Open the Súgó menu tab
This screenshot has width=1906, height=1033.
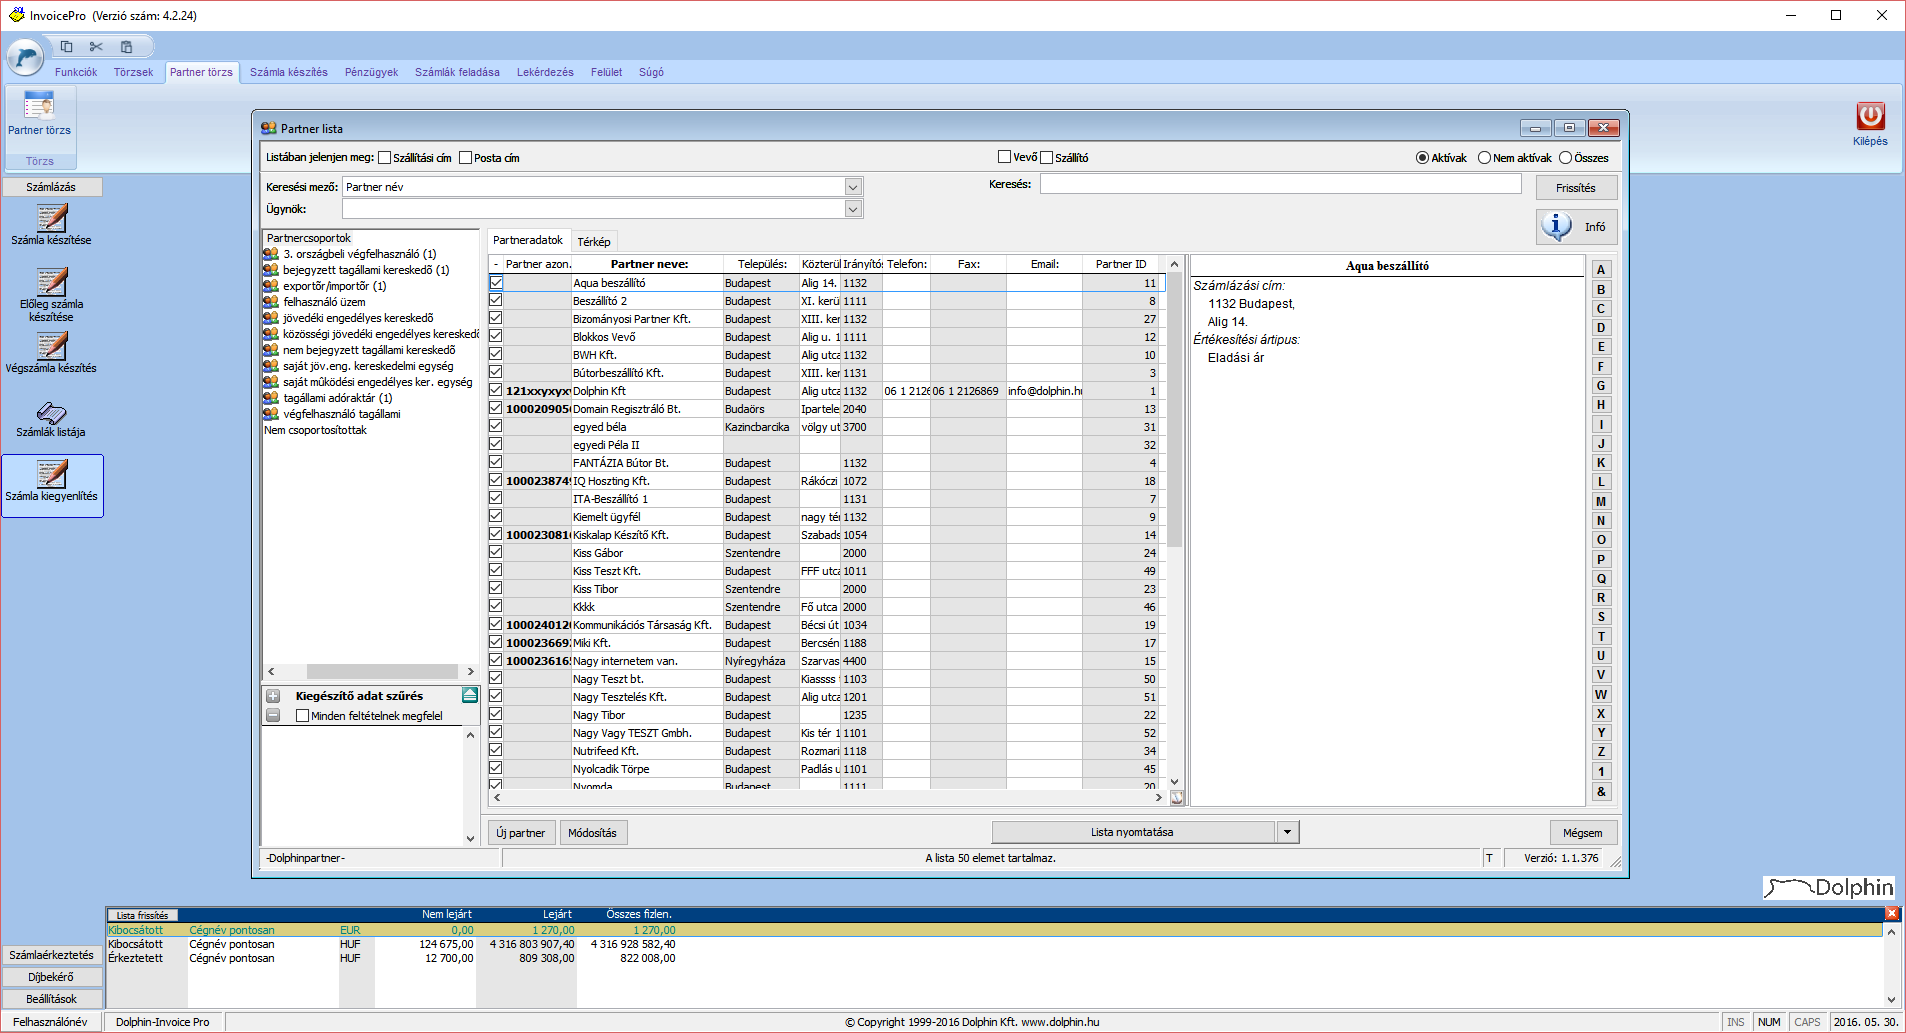click(651, 72)
